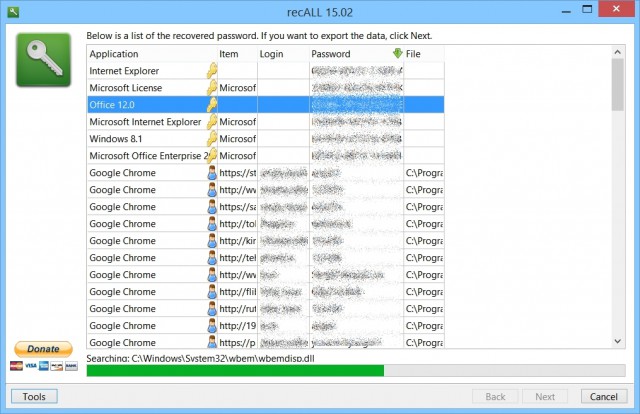Click the list scrollbar up arrow
Viewport: 640px width, 414px height.
click(x=618, y=52)
